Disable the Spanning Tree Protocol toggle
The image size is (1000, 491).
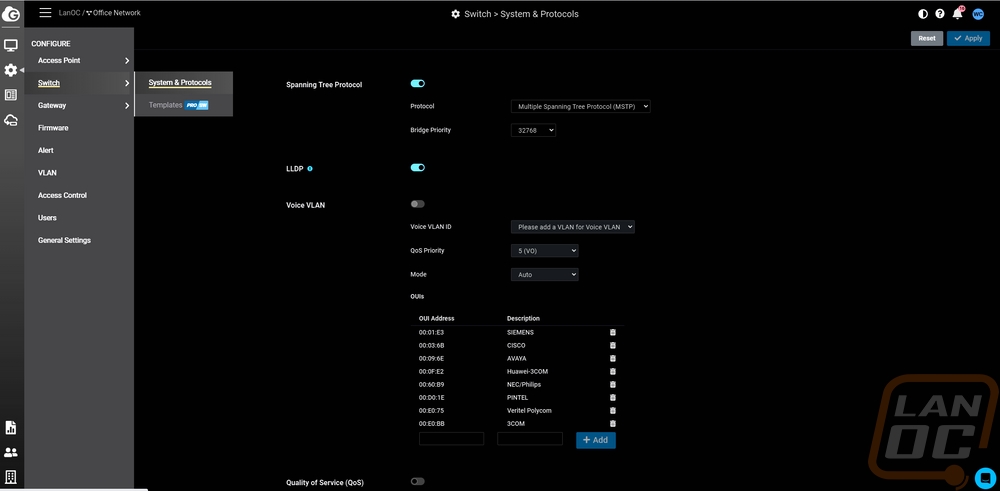(x=417, y=84)
